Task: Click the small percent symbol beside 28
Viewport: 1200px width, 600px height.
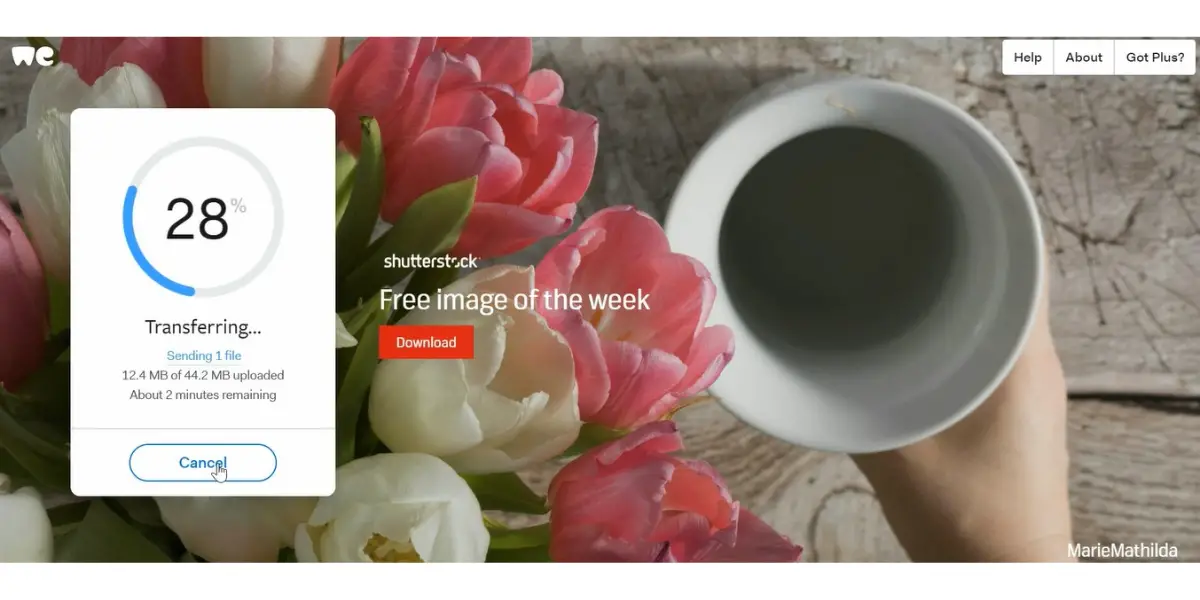Action: coord(238,205)
